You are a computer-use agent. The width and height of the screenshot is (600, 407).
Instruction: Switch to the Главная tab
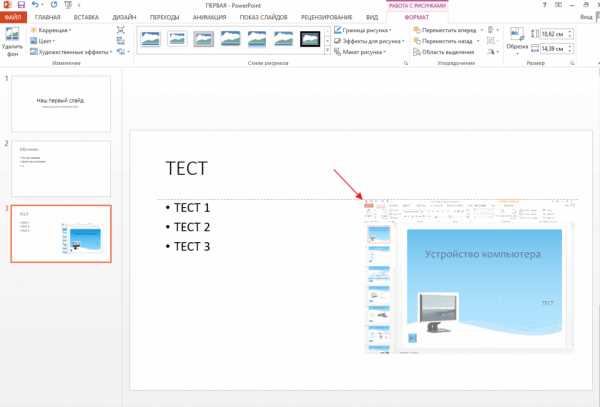[x=48, y=17]
